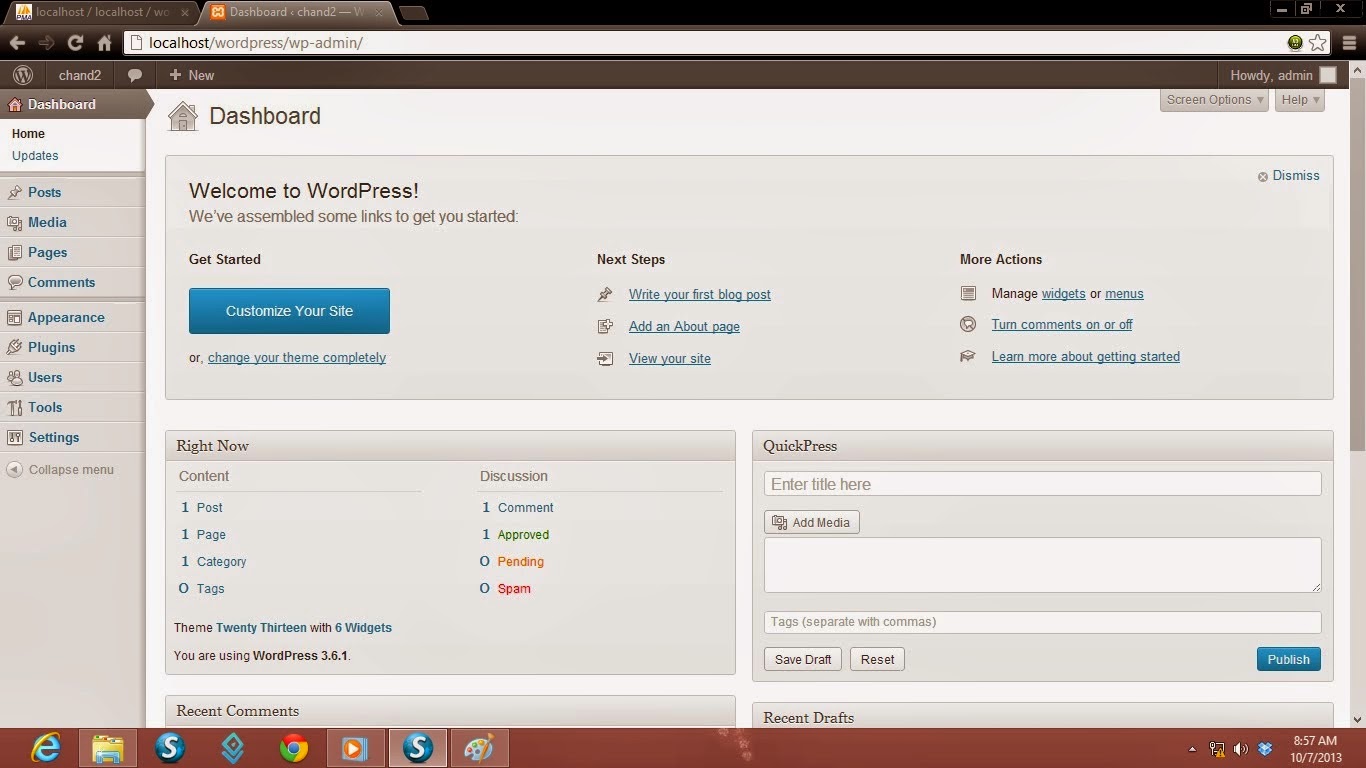Open Dashboard in the sidebar menu
The height and width of the screenshot is (768, 1366).
[72, 104]
